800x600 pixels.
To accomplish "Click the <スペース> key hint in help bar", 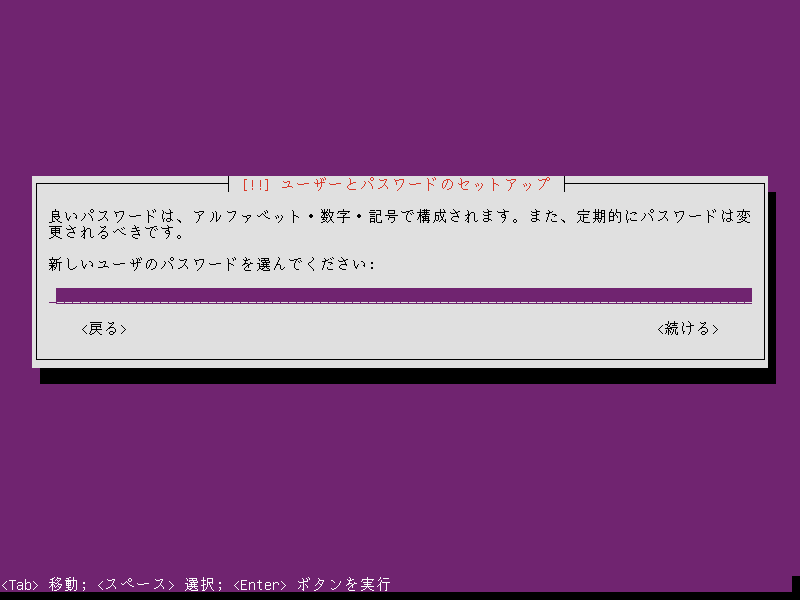I will point(140,584).
